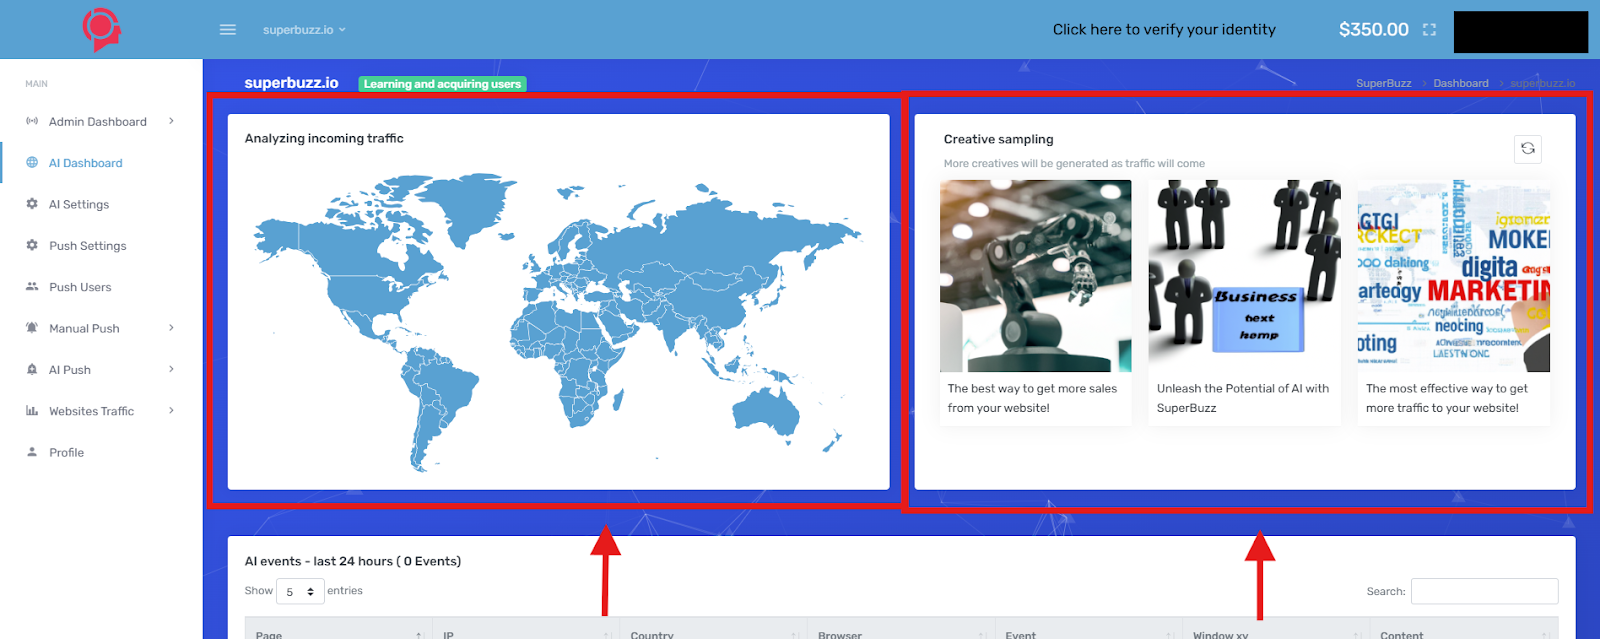Click the Dashboard breadcrumb link

tap(1461, 83)
